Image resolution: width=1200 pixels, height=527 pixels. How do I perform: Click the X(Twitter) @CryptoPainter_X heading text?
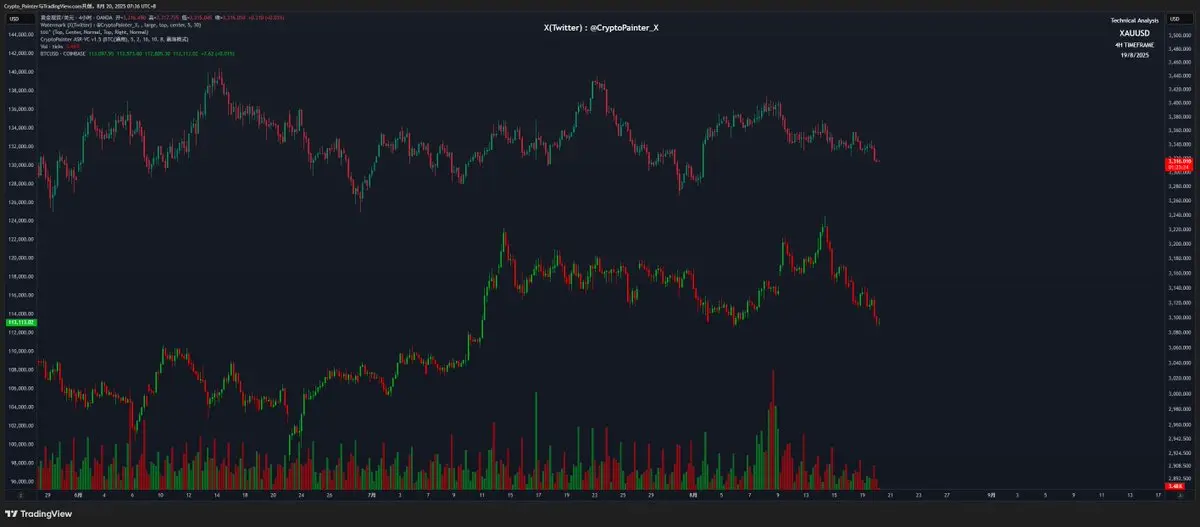[x=601, y=28]
